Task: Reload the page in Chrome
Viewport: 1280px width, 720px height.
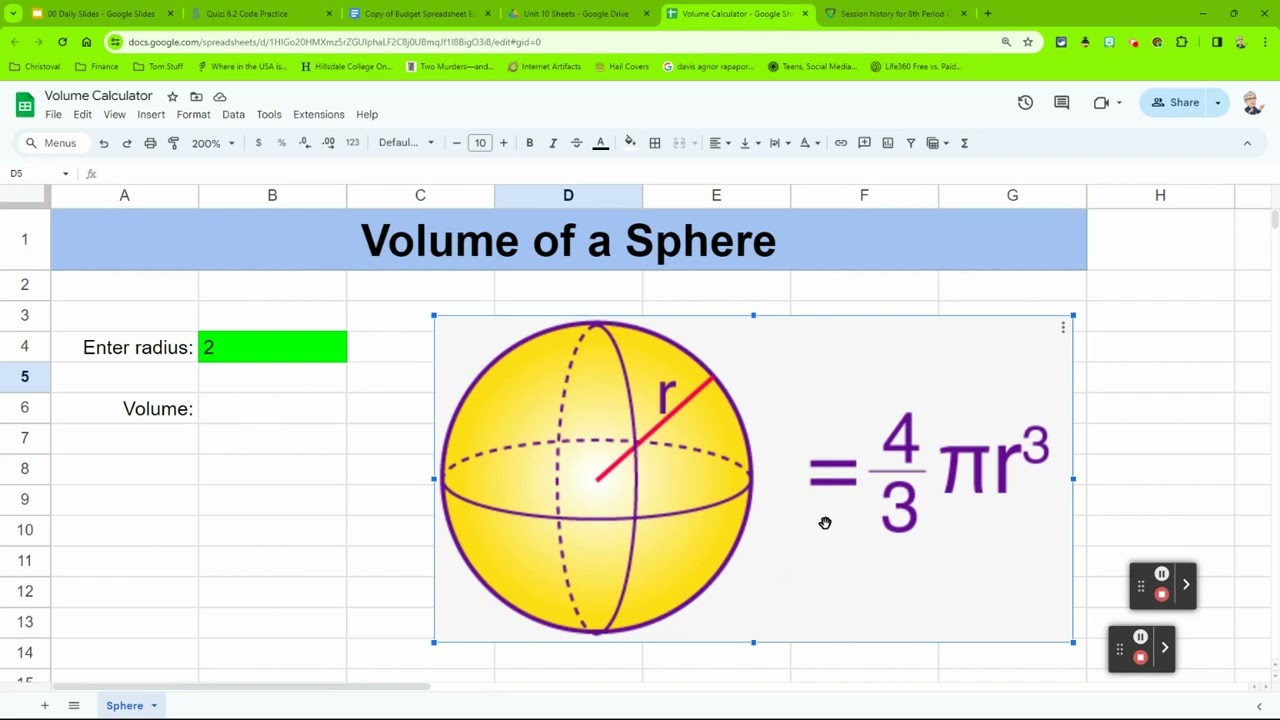Action: tap(62, 42)
